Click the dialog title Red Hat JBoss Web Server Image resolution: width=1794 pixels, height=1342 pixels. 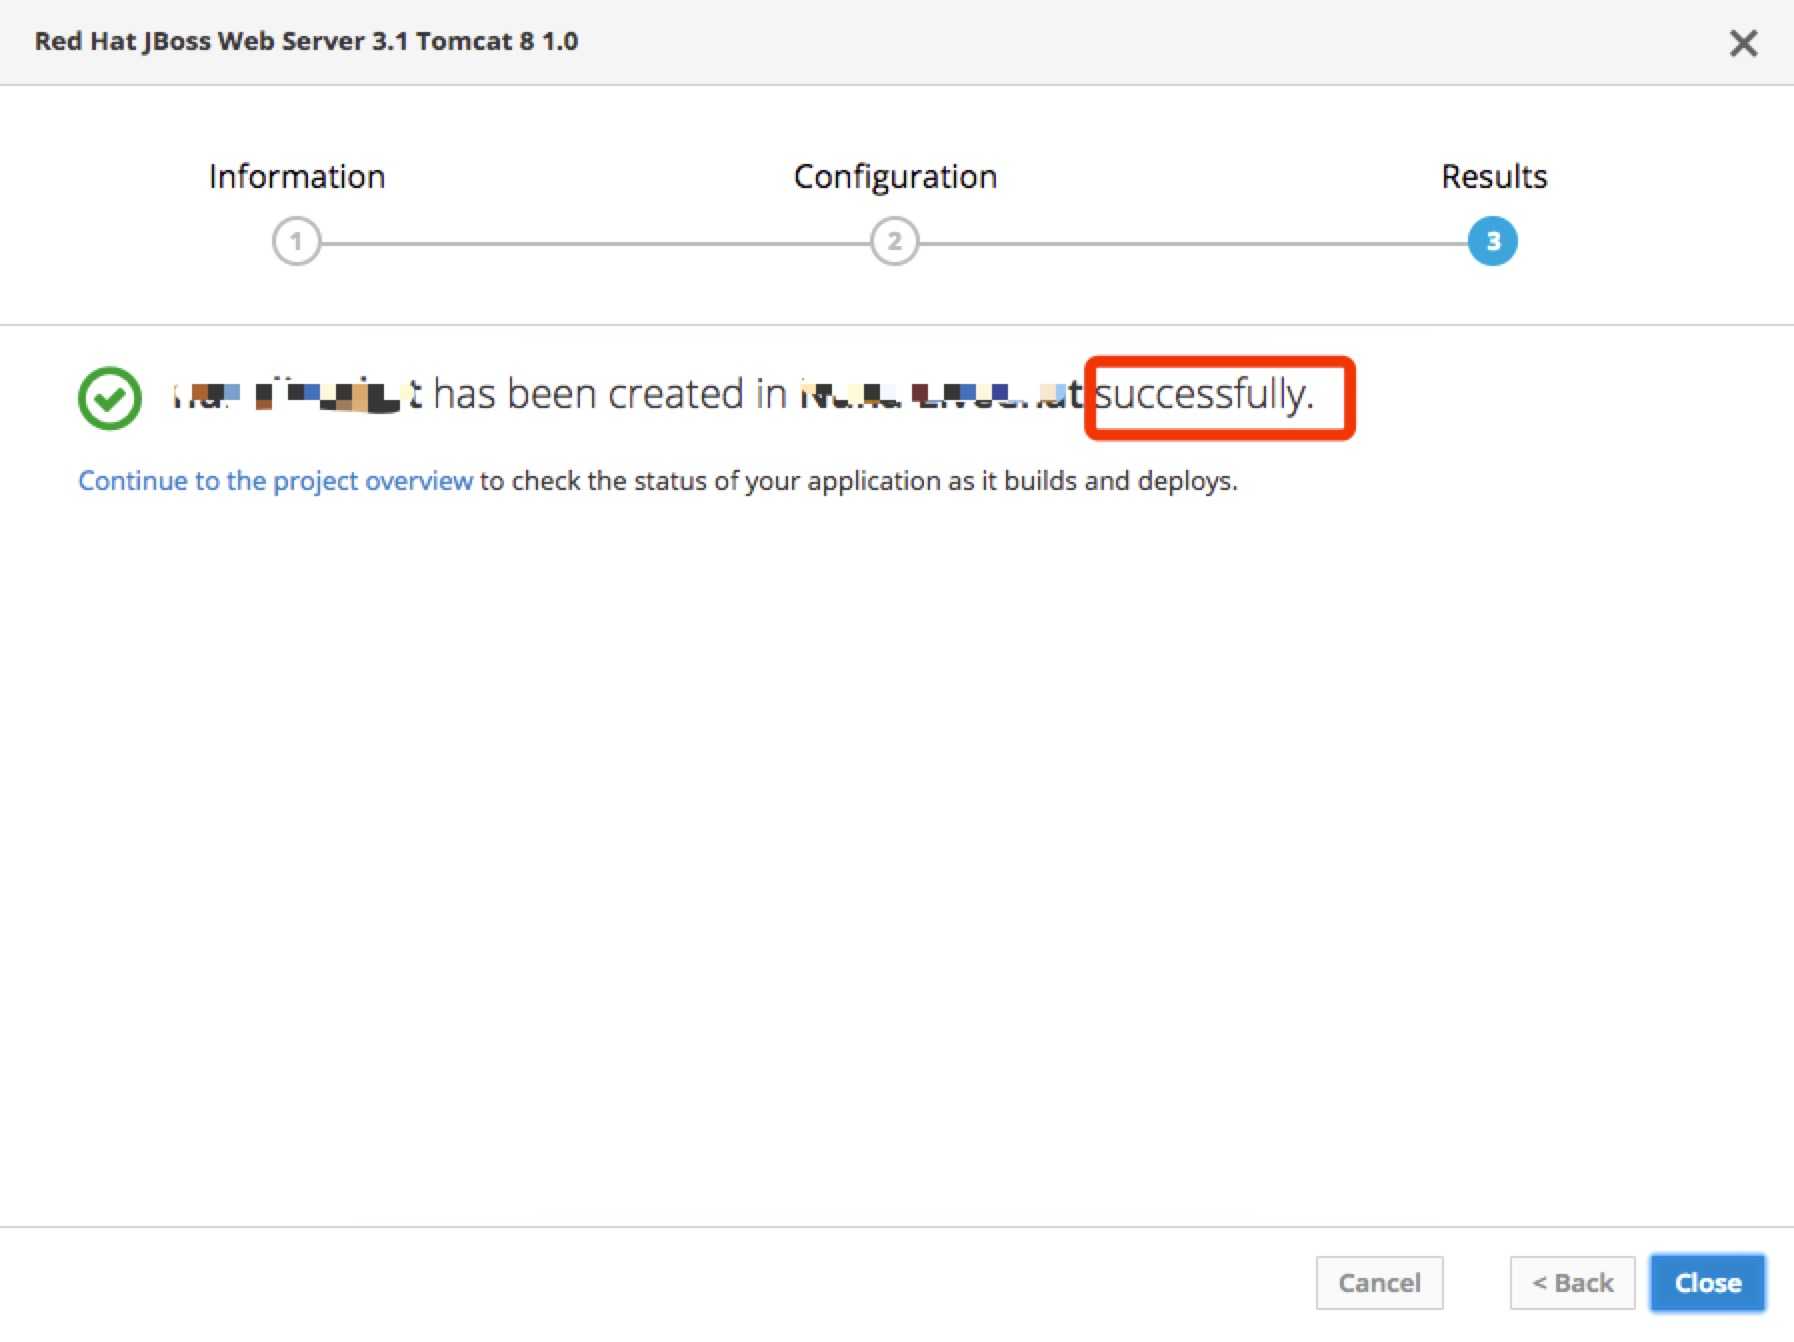tap(306, 41)
